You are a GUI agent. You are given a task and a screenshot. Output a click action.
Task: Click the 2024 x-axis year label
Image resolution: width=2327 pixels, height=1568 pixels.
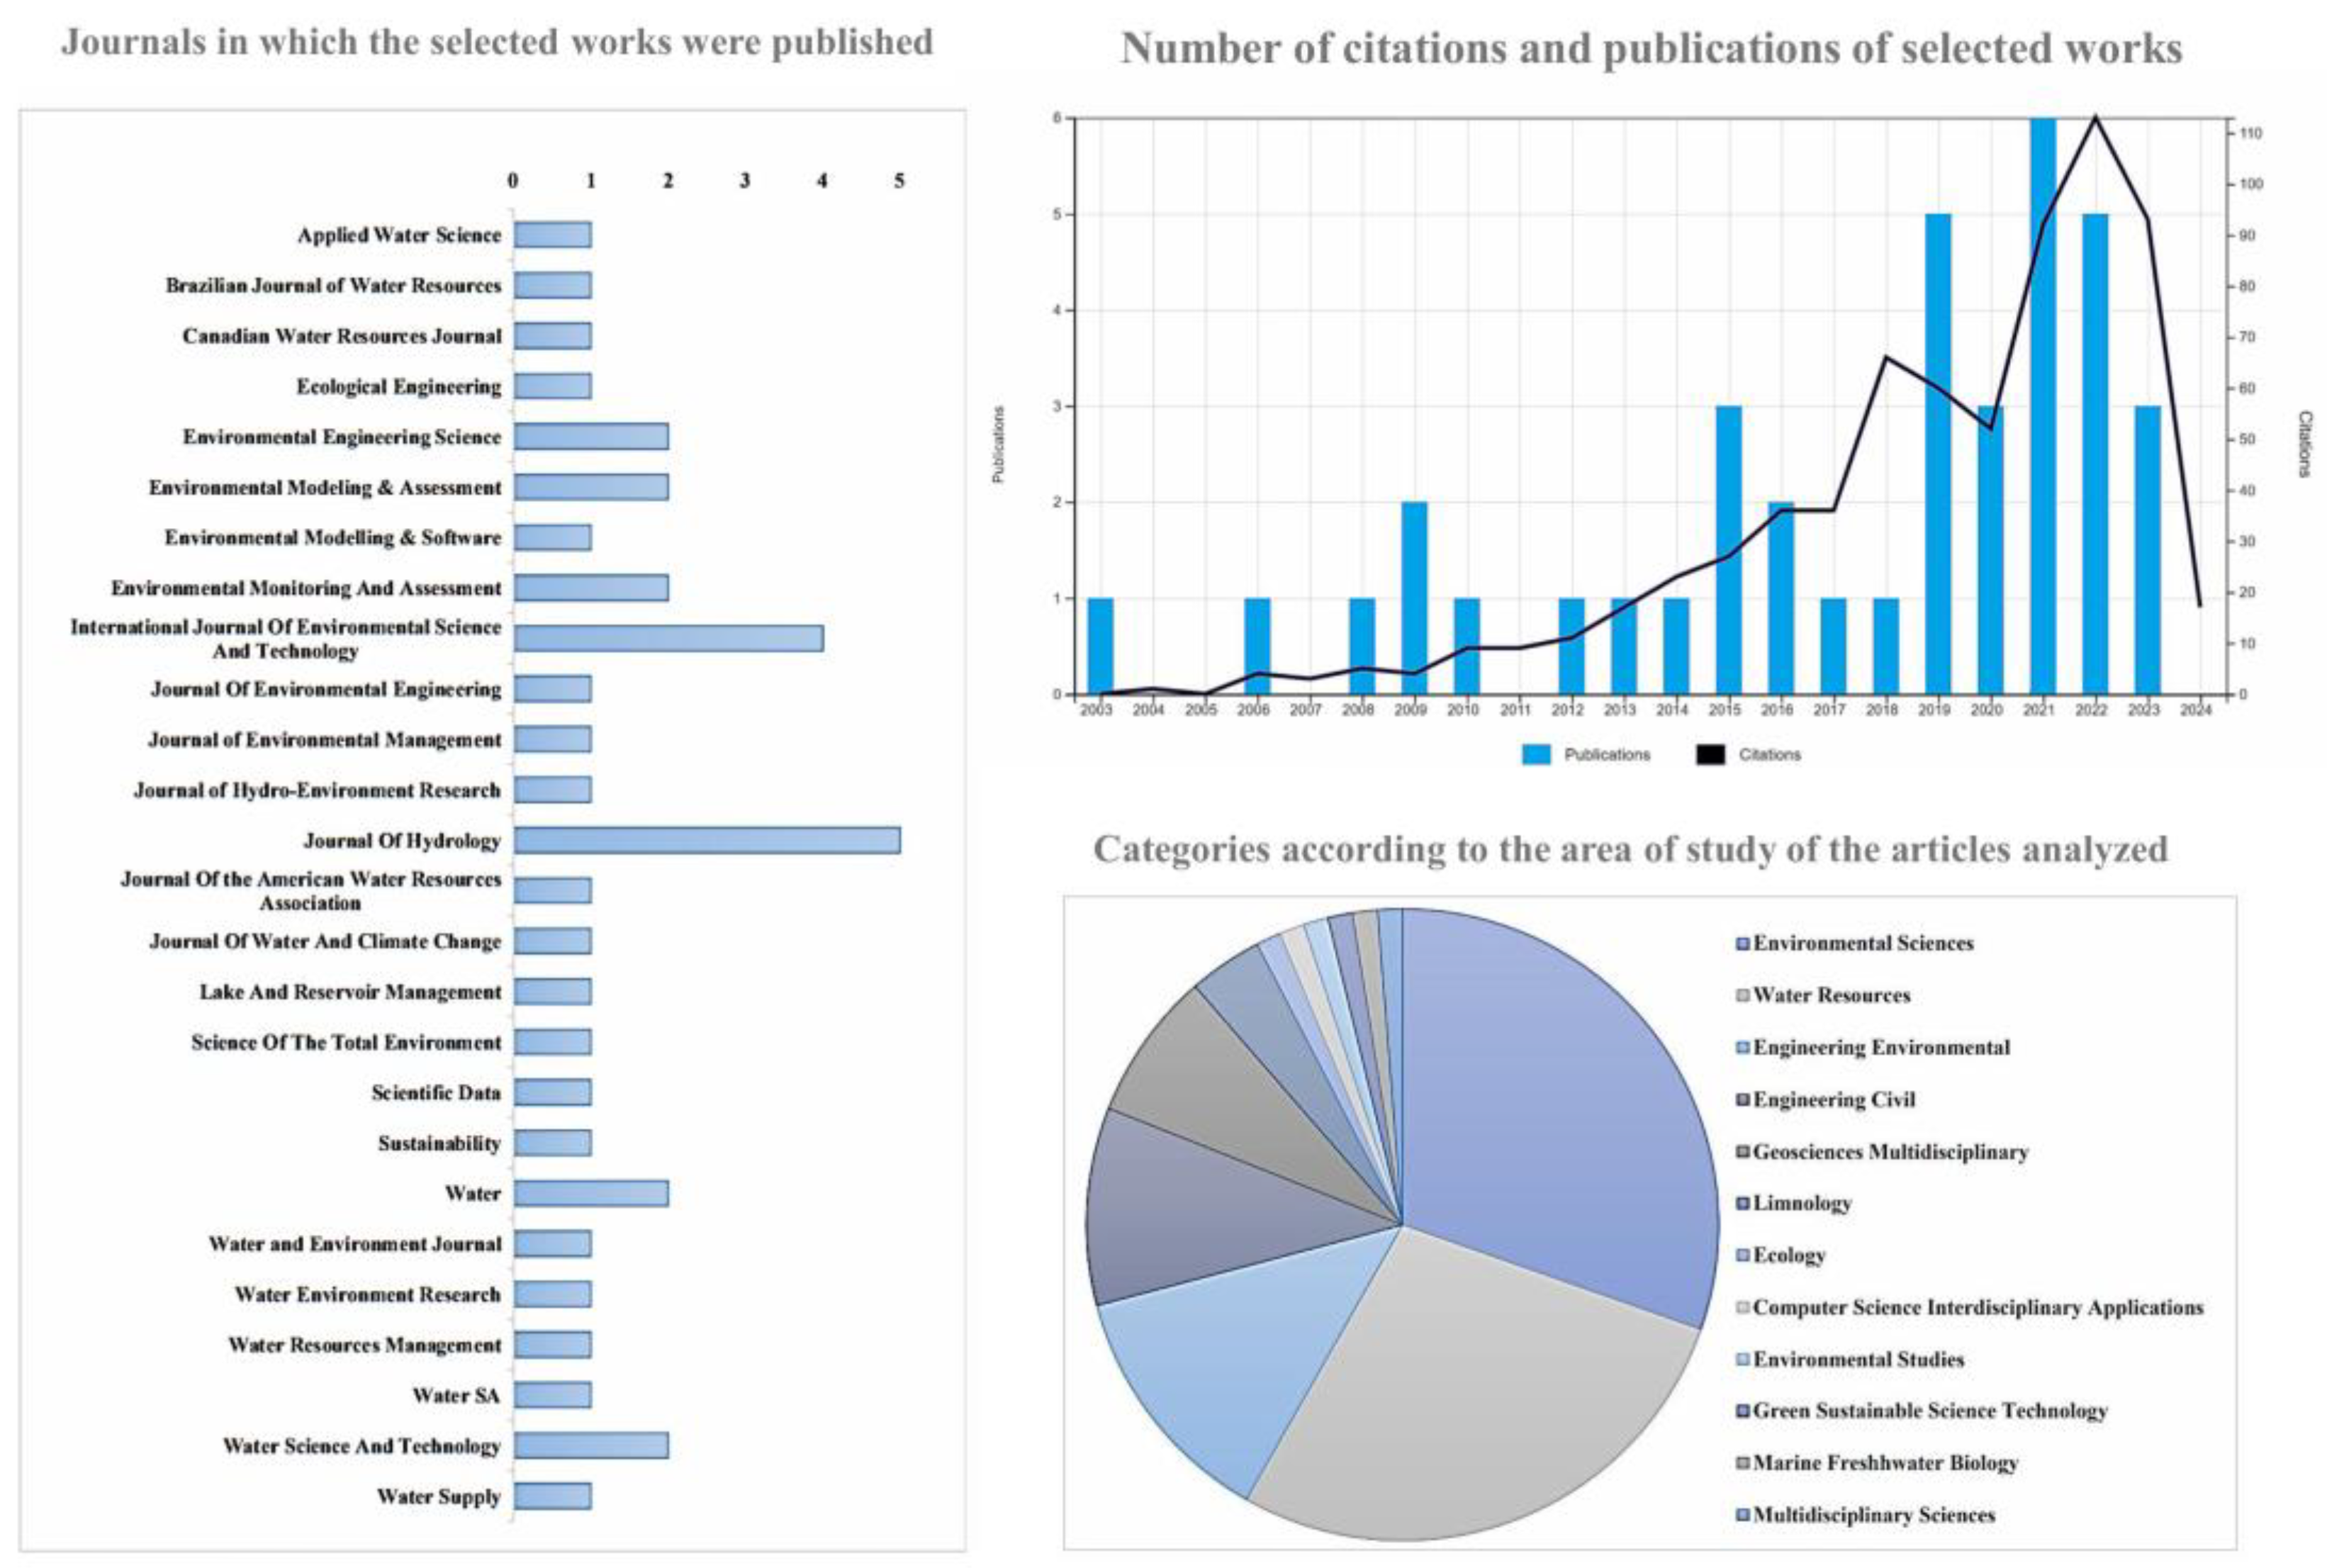pyautogui.click(x=2195, y=710)
